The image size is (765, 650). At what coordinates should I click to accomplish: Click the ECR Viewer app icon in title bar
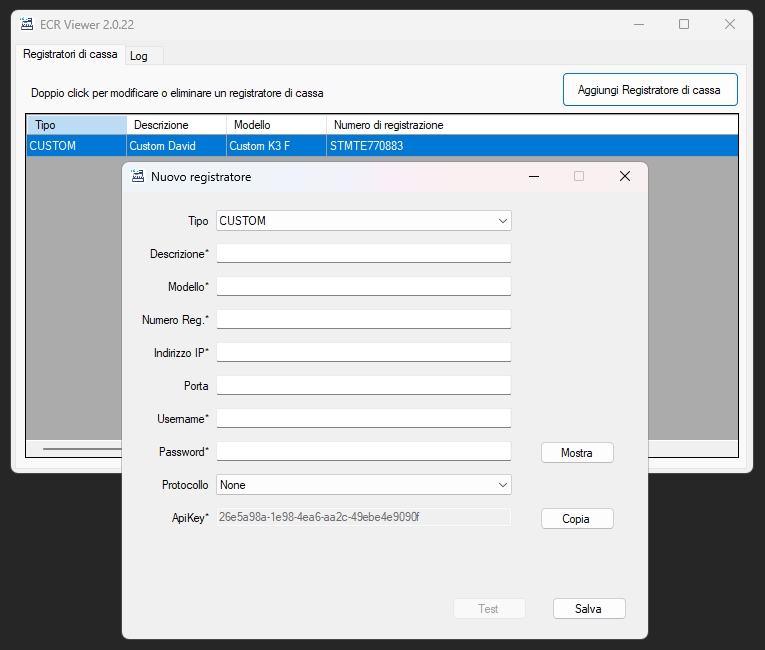pyautogui.click(x=27, y=24)
